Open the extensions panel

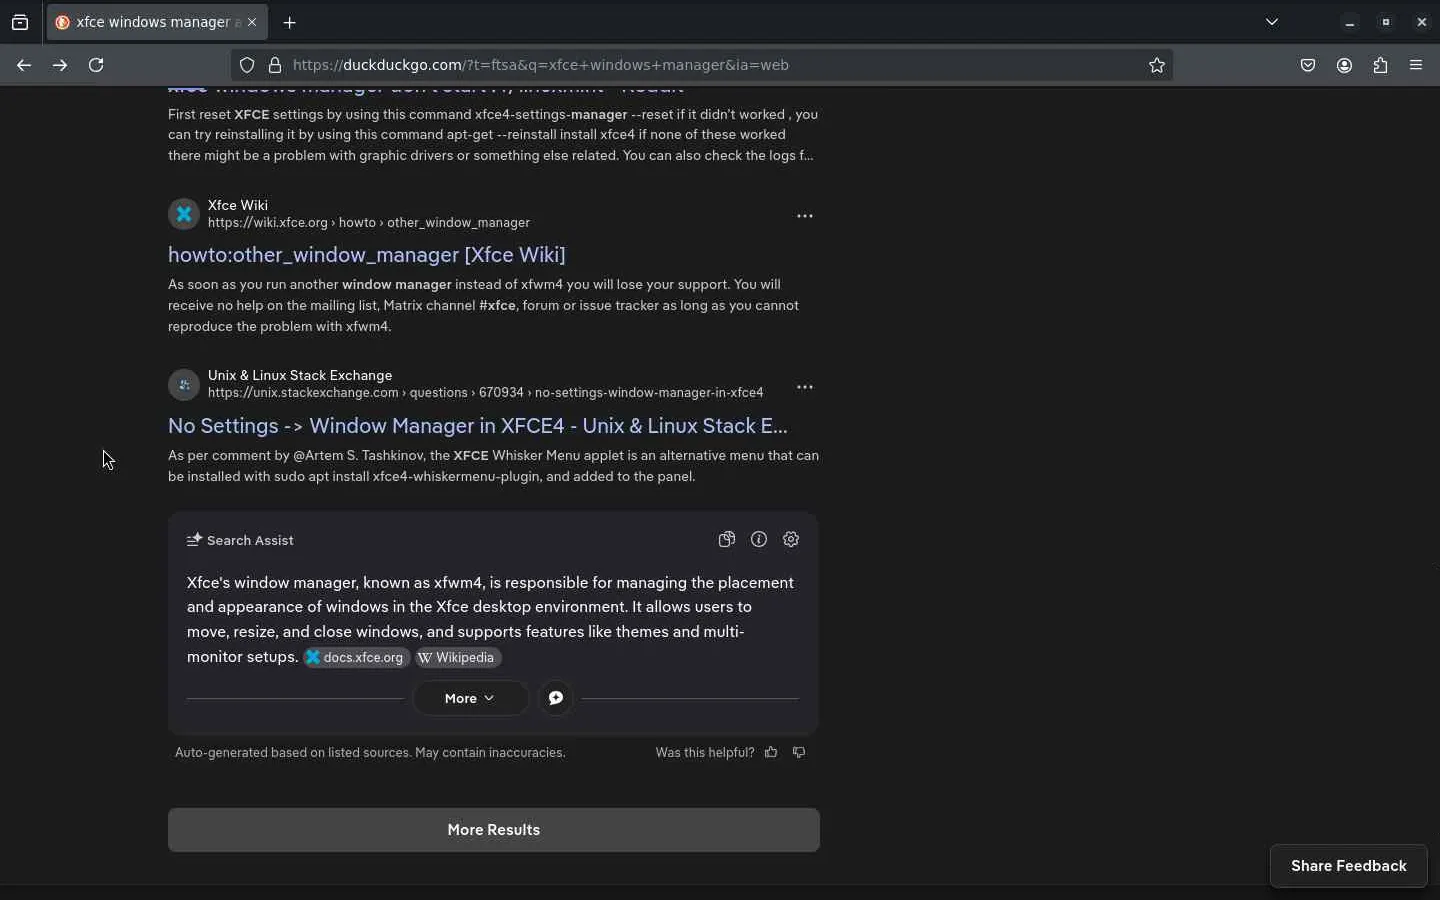(x=1381, y=65)
